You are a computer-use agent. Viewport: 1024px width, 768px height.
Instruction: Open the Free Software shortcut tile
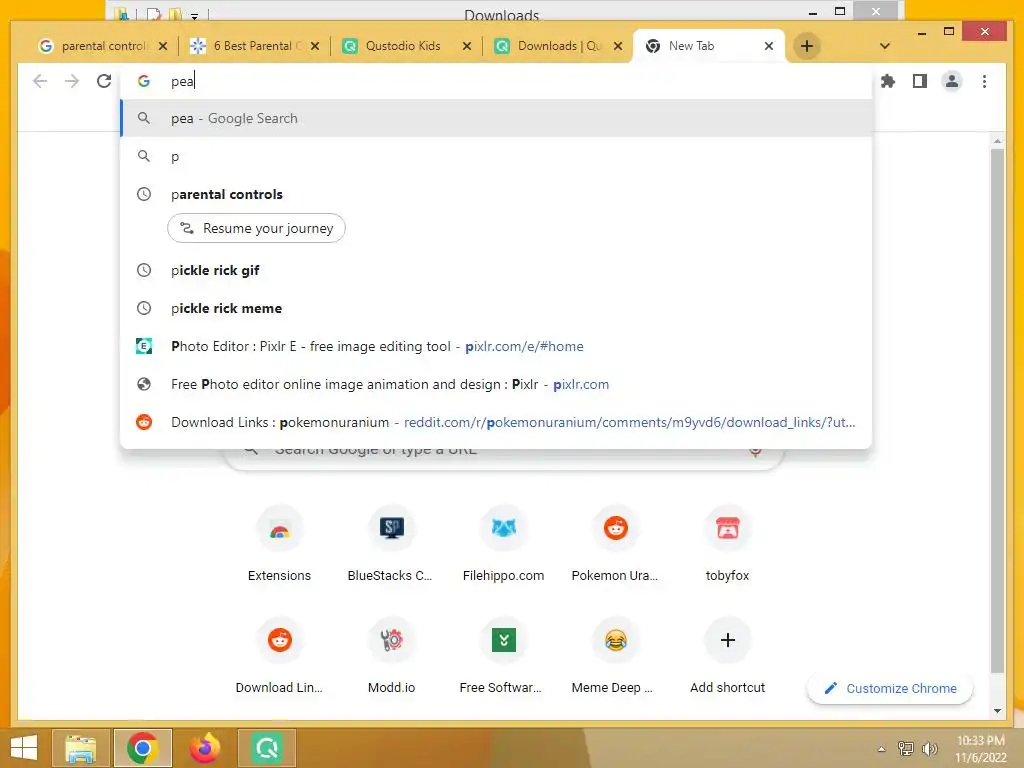click(x=504, y=656)
